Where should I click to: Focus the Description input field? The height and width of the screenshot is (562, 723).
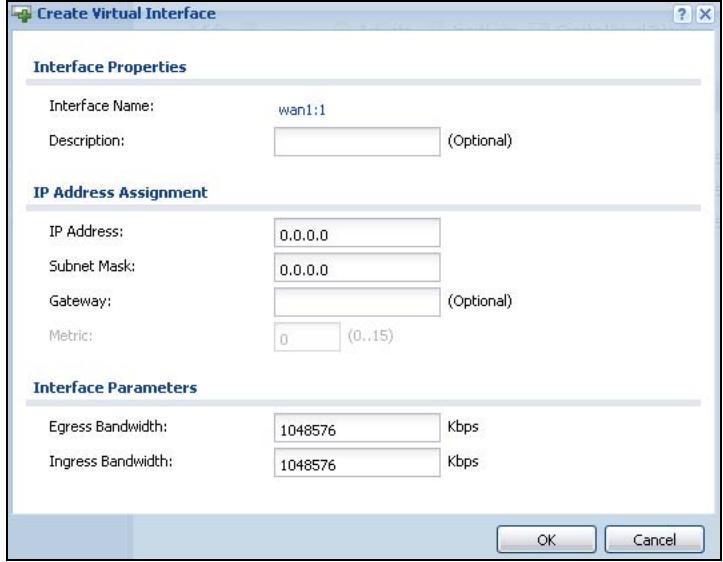357,142
